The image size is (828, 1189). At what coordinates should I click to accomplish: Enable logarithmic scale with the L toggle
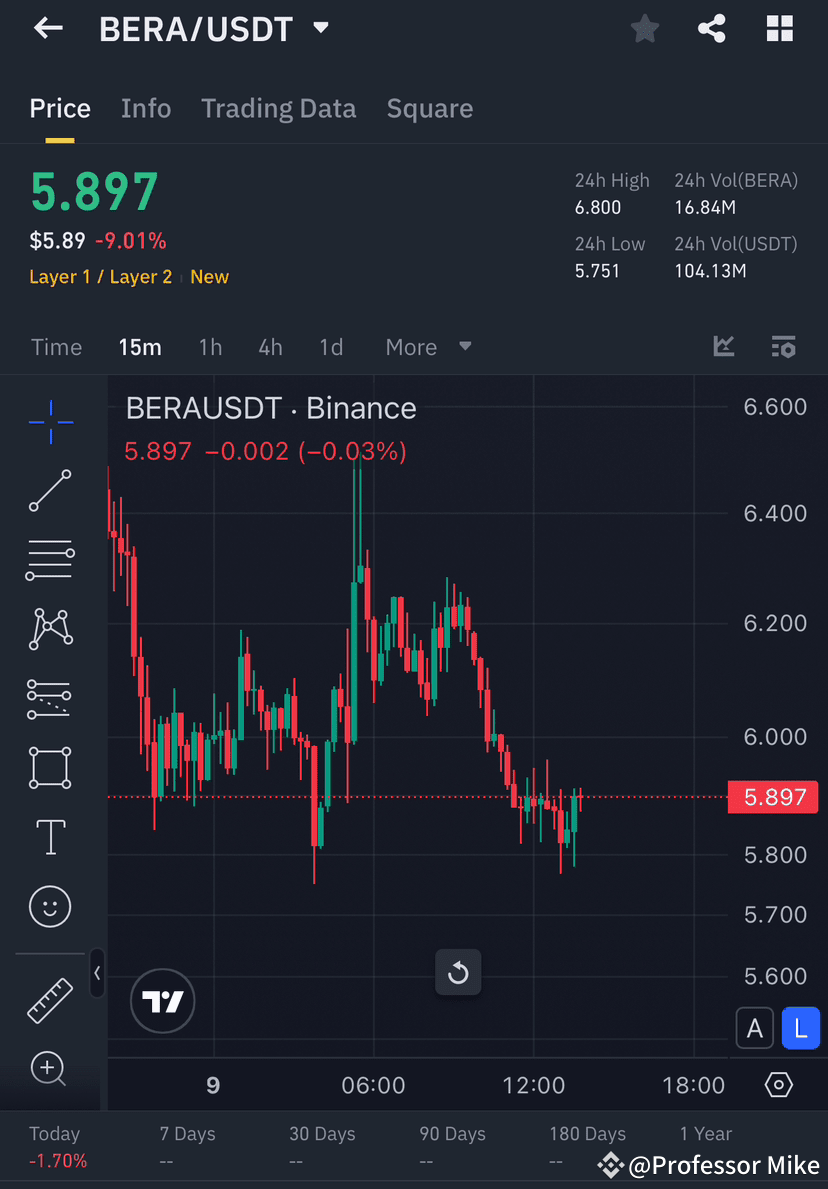[x=801, y=1028]
